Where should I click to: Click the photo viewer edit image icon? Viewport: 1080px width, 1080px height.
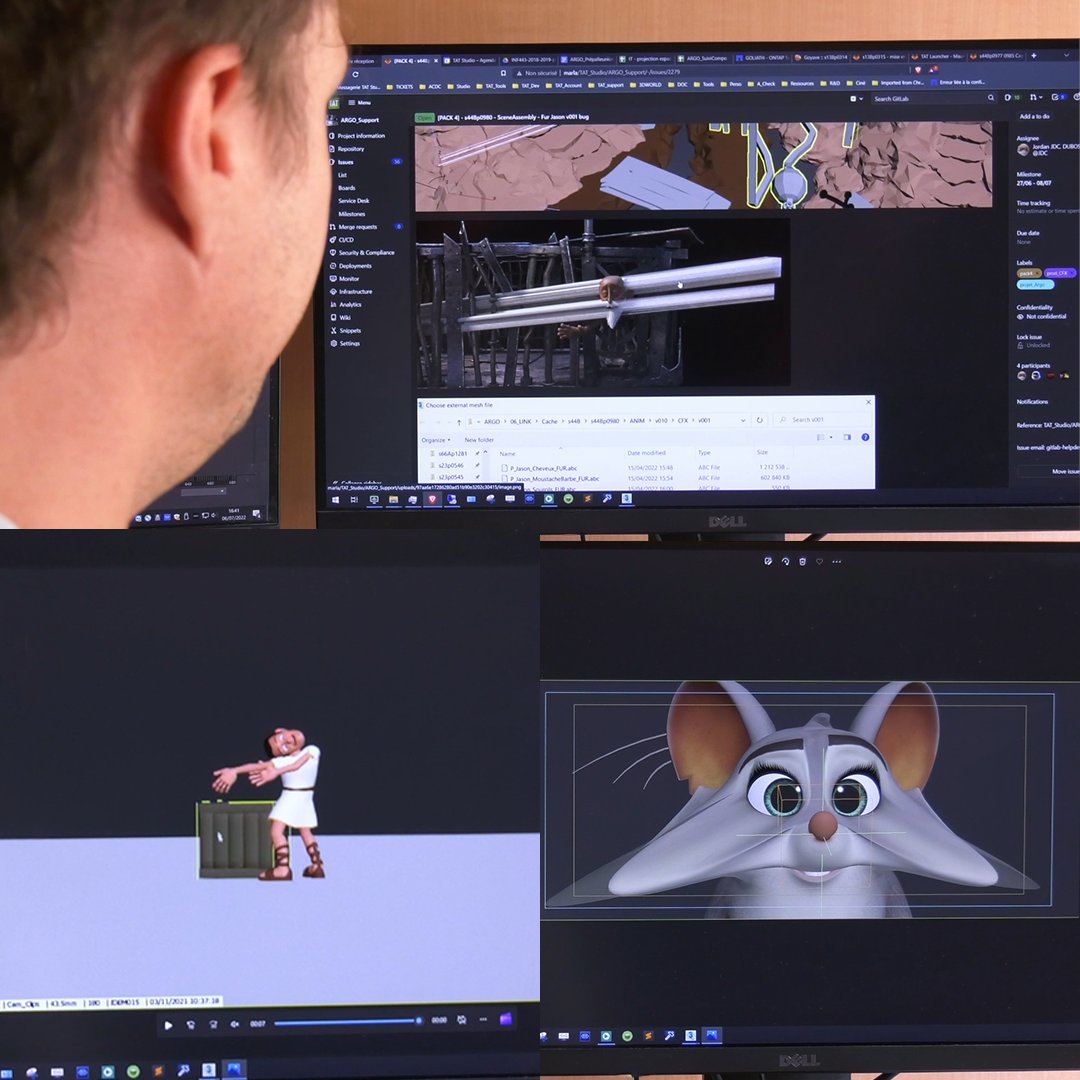768,561
